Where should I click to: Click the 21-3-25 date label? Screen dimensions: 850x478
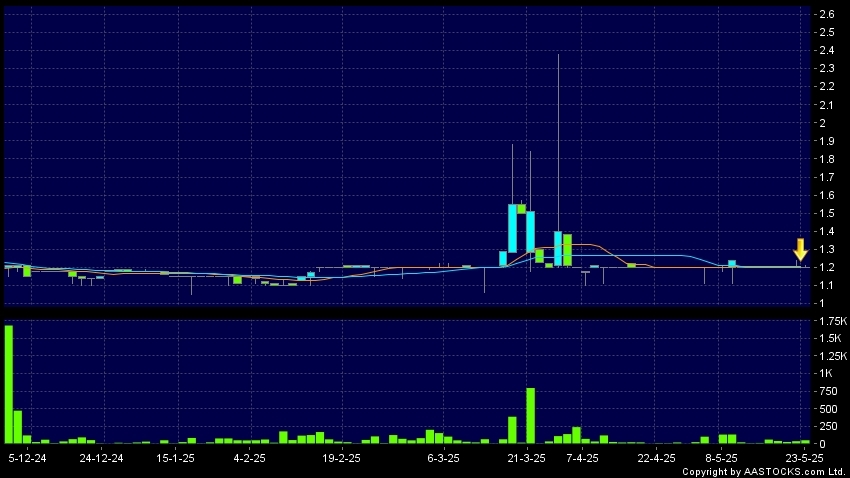point(526,458)
